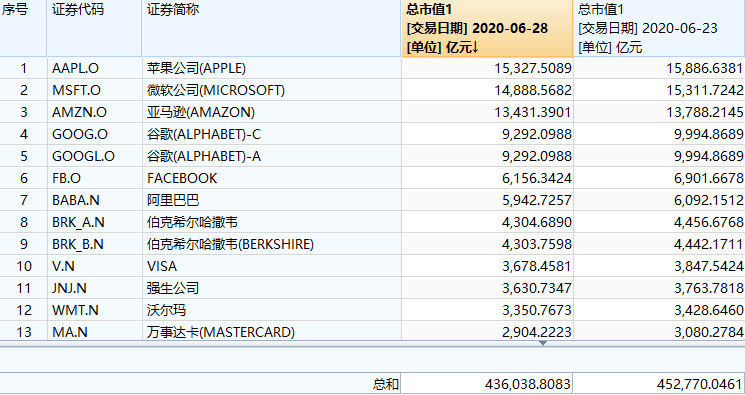Select the BRK_A.N code cell

pyautogui.click(x=94, y=222)
